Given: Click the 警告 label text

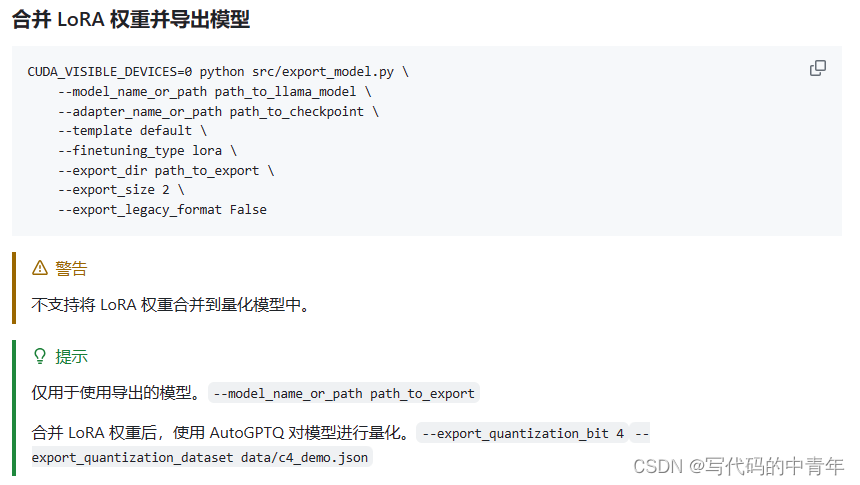Looking at the screenshot, I should click(x=71, y=268).
